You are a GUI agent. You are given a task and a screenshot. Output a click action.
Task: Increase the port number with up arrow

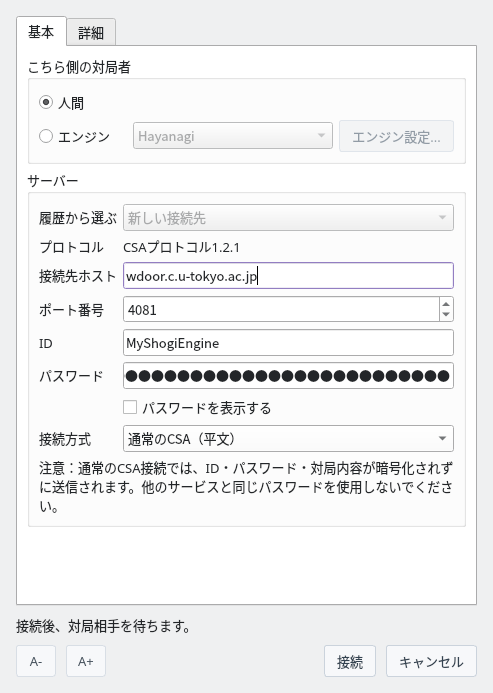pos(446,303)
